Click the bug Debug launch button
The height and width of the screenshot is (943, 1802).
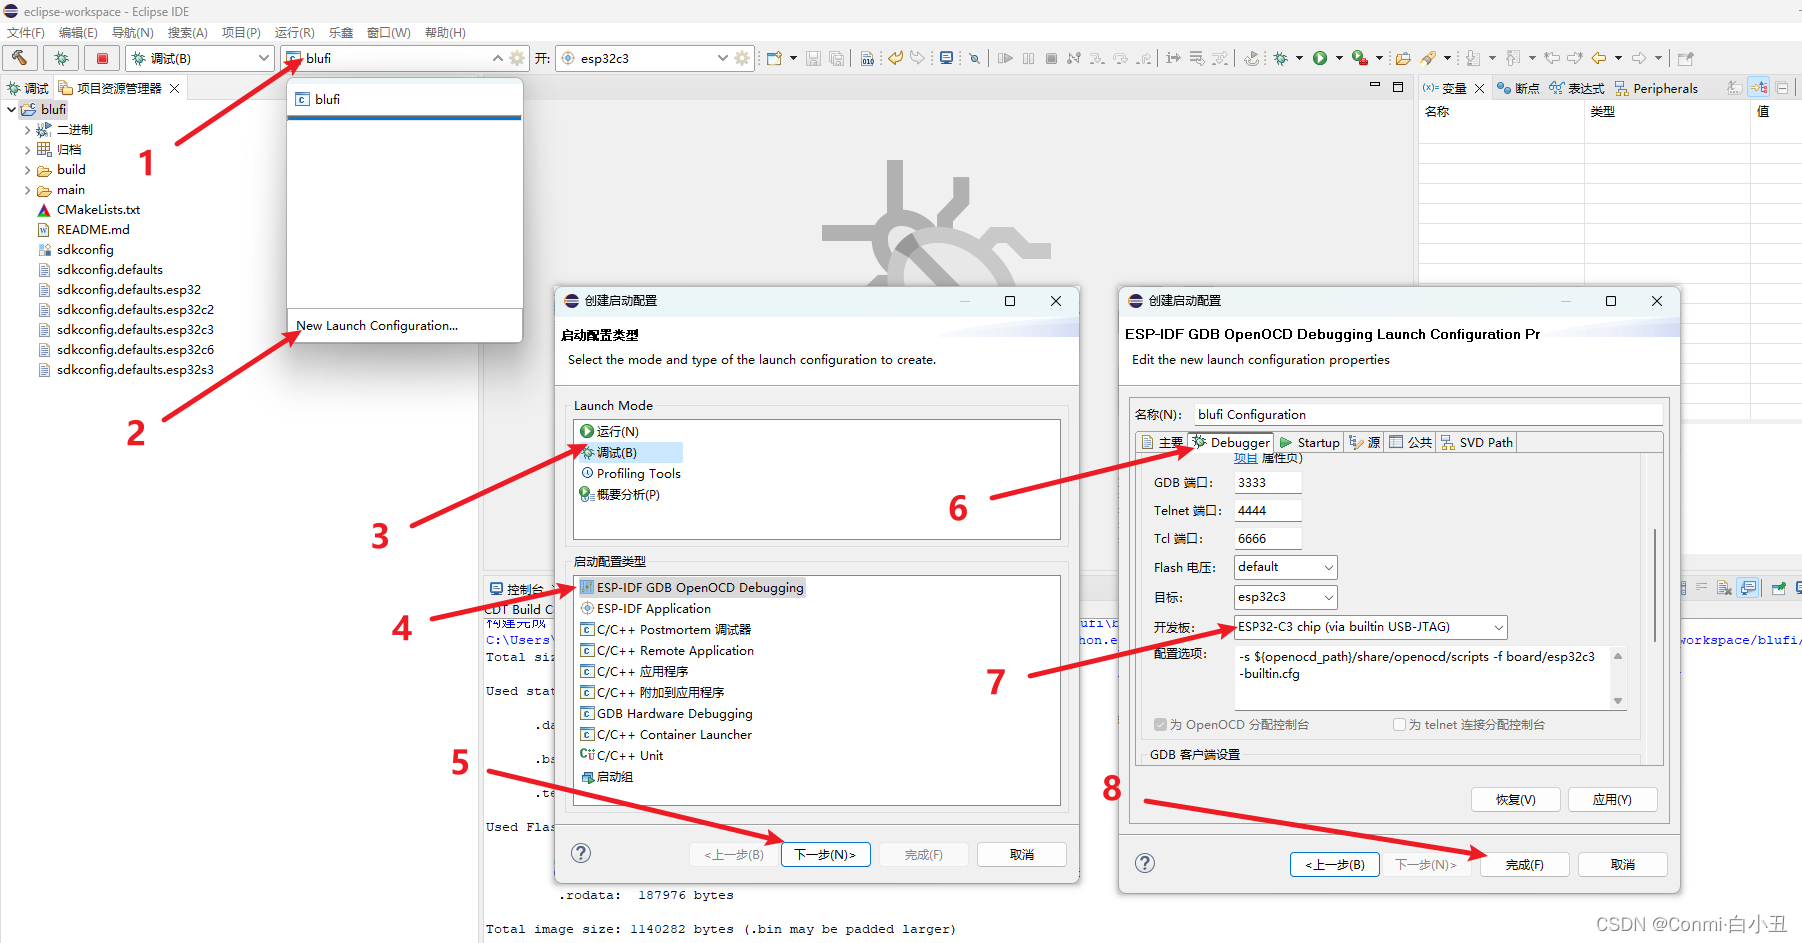61,58
